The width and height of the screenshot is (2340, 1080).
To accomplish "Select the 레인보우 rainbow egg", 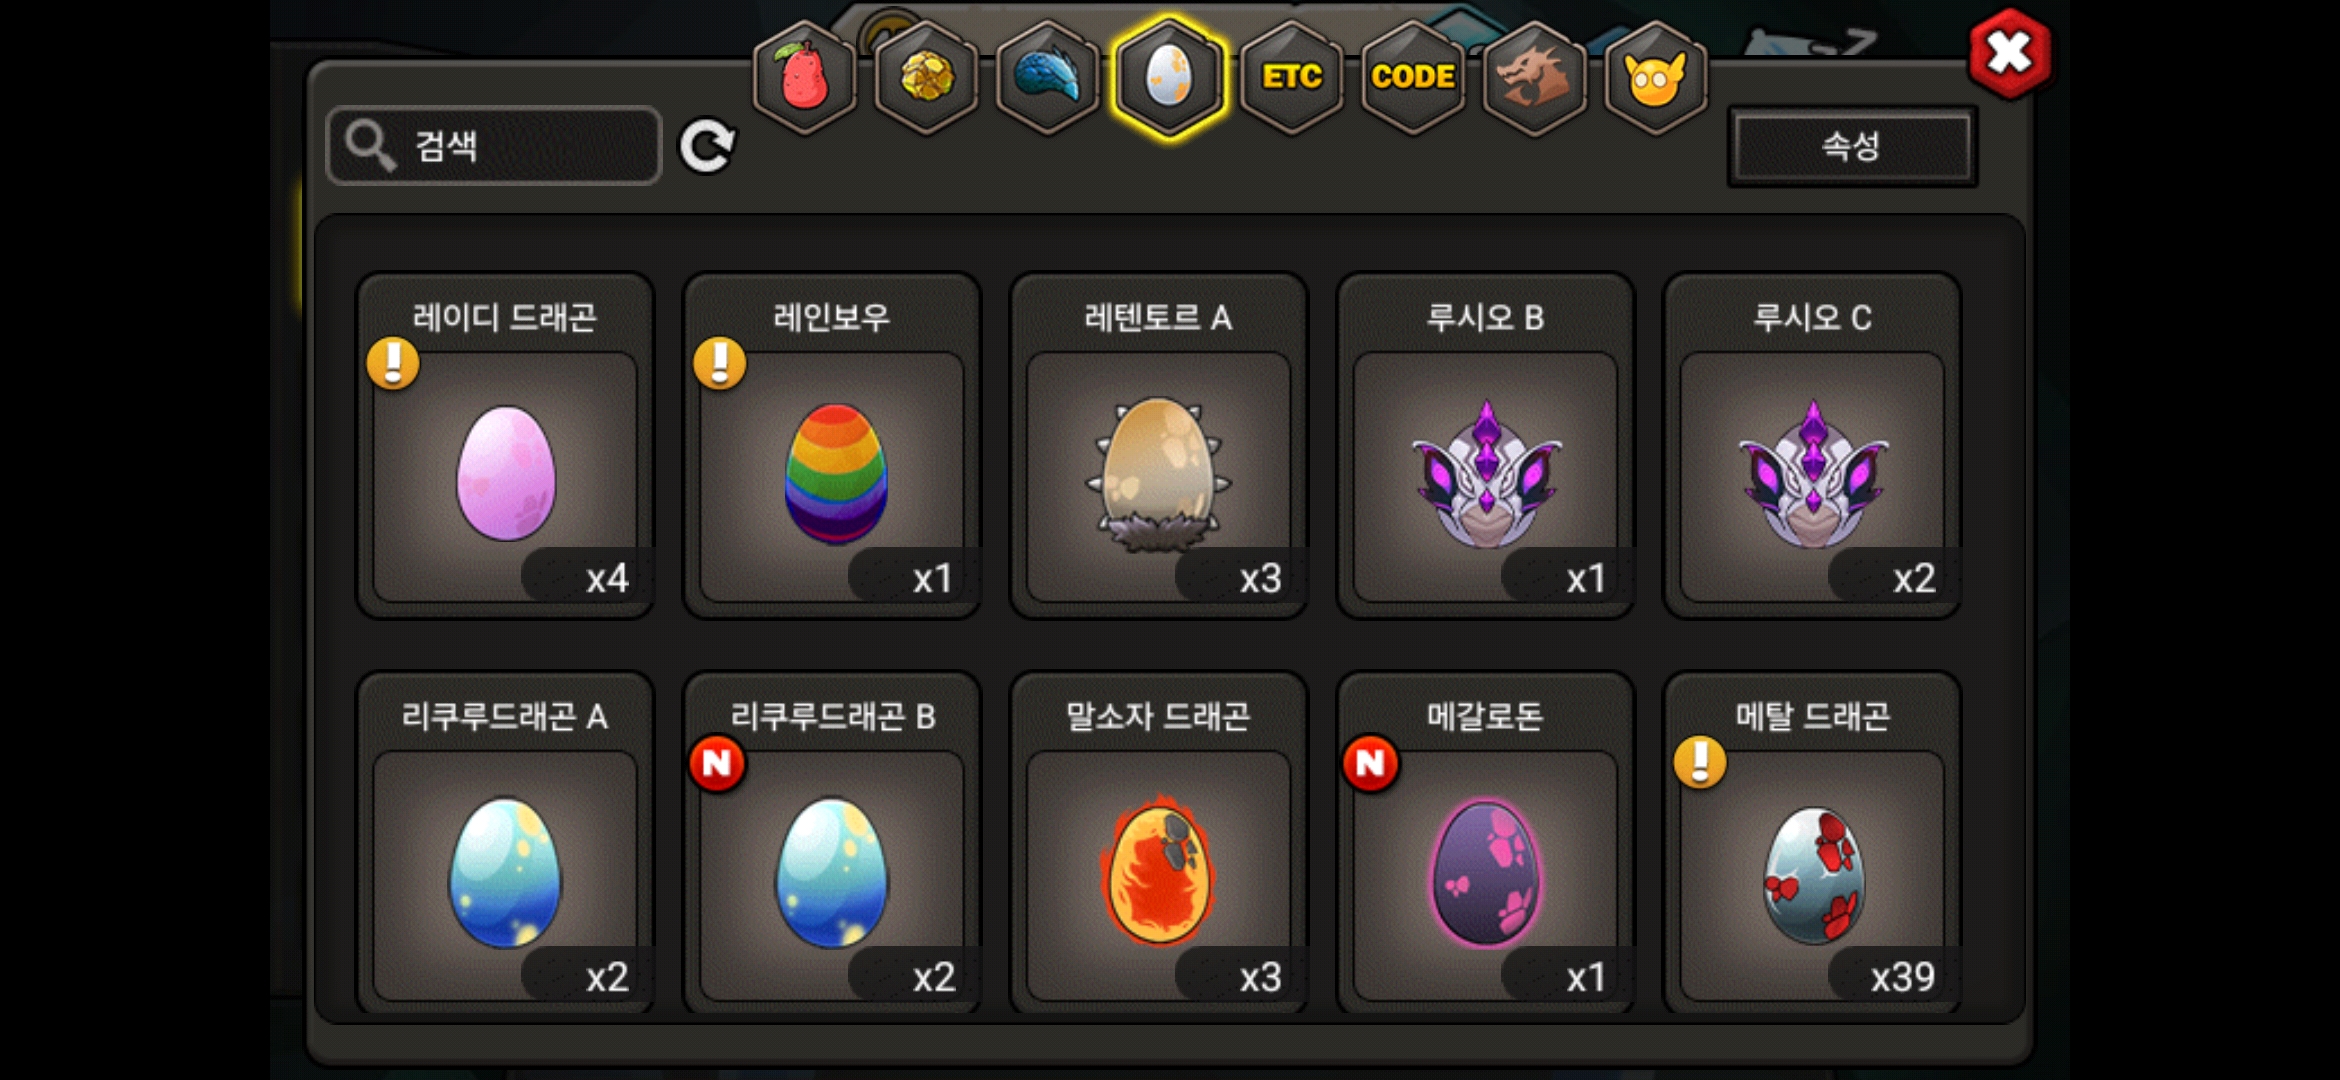I will point(832,445).
